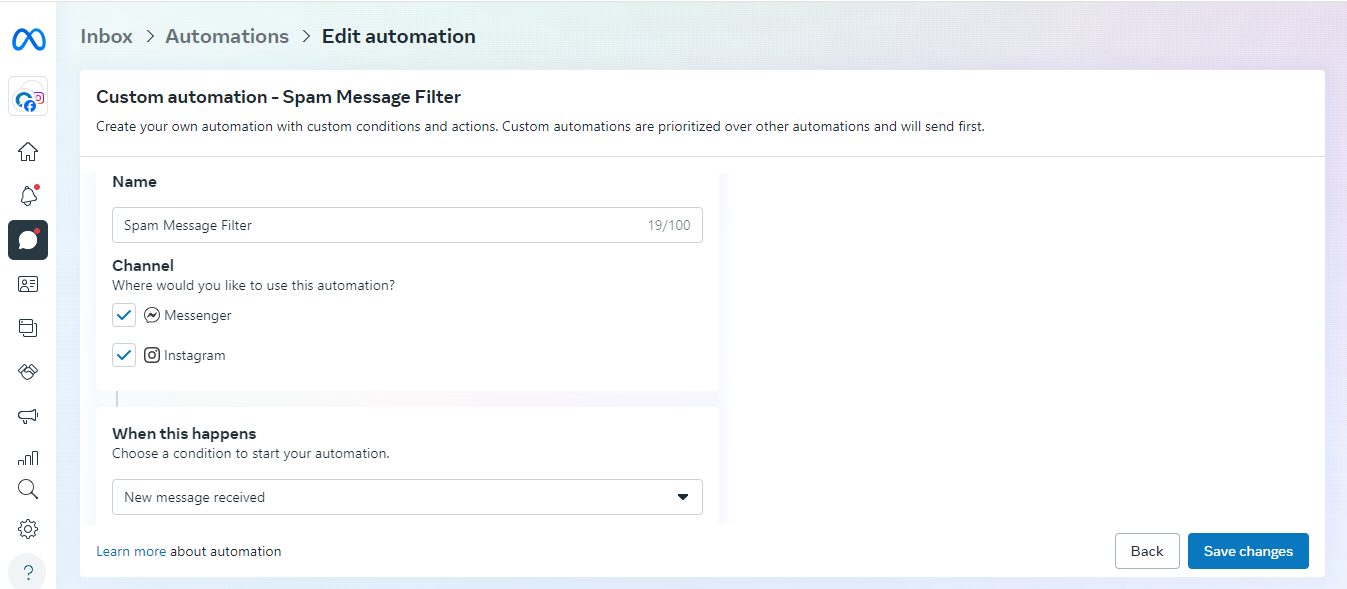The width and height of the screenshot is (1347, 589).
Task: Open Notifications from the sidebar bell icon
Action: 28,196
